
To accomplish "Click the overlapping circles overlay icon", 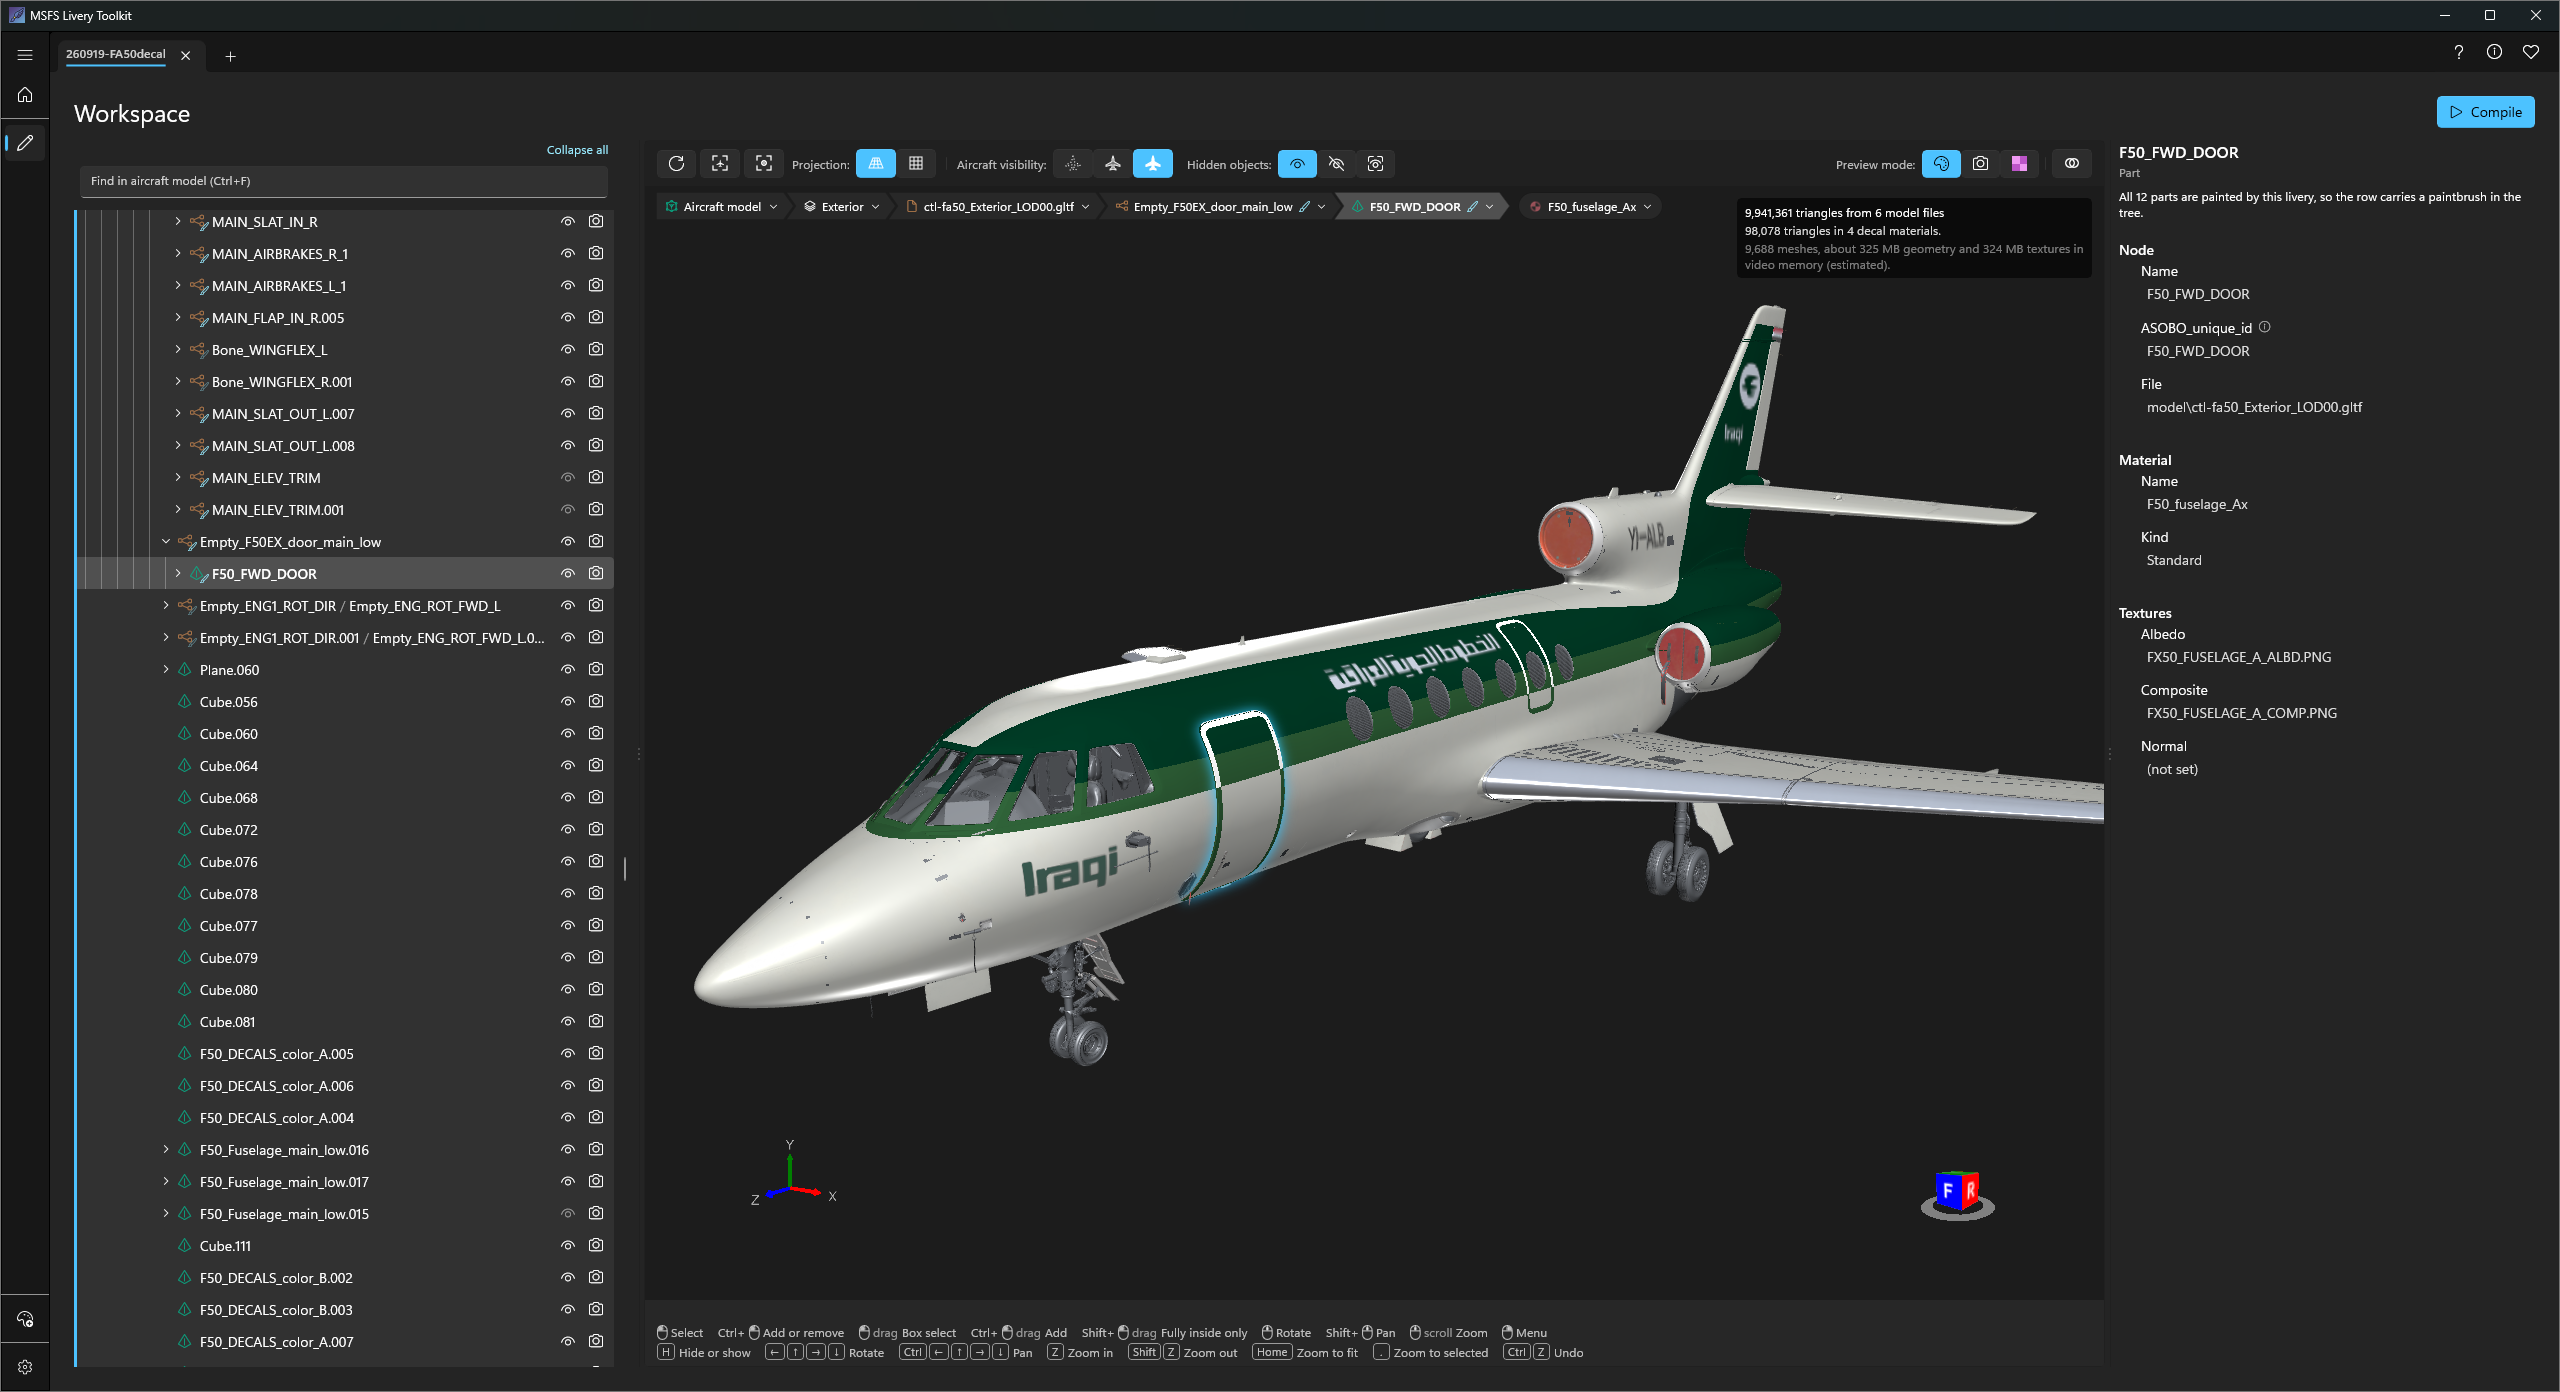I will [2072, 164].
